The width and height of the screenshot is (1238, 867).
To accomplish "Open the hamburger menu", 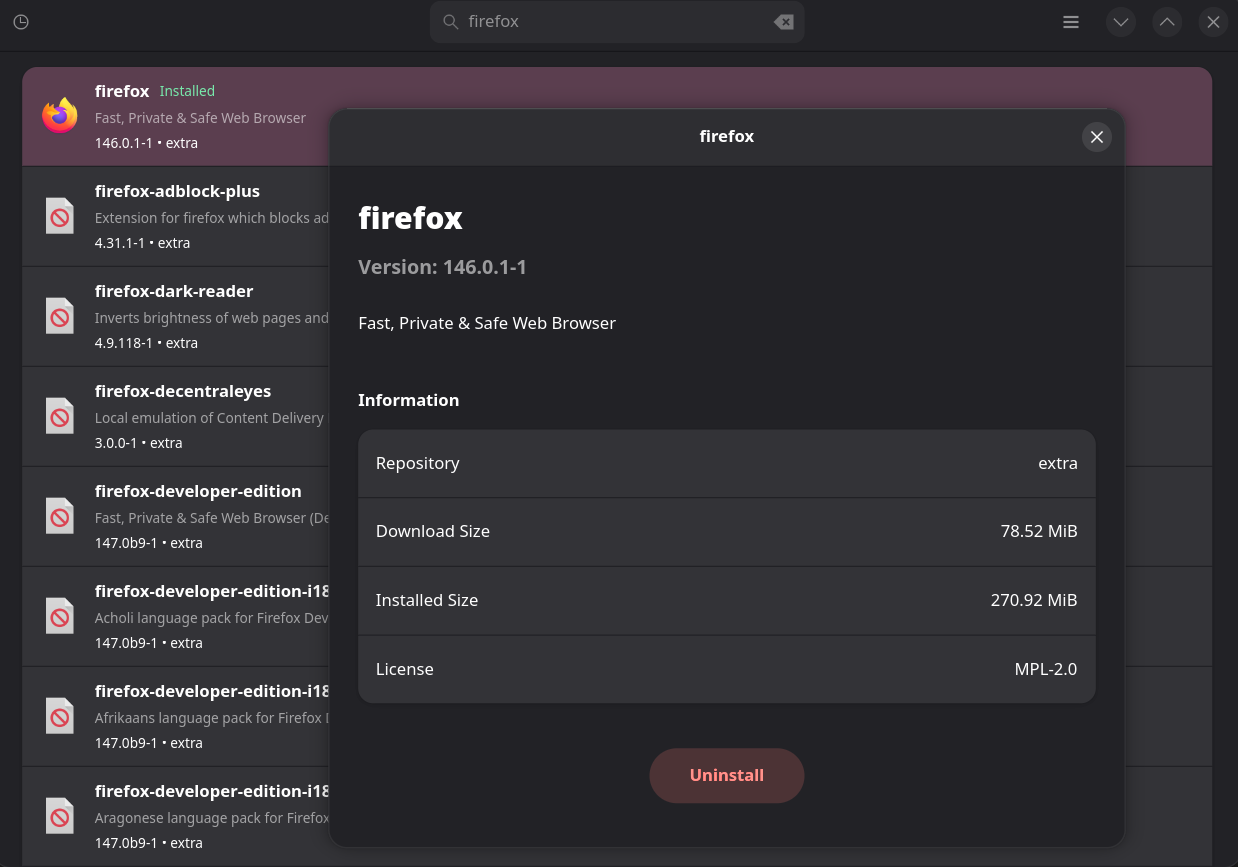I will click(1071, 22).
